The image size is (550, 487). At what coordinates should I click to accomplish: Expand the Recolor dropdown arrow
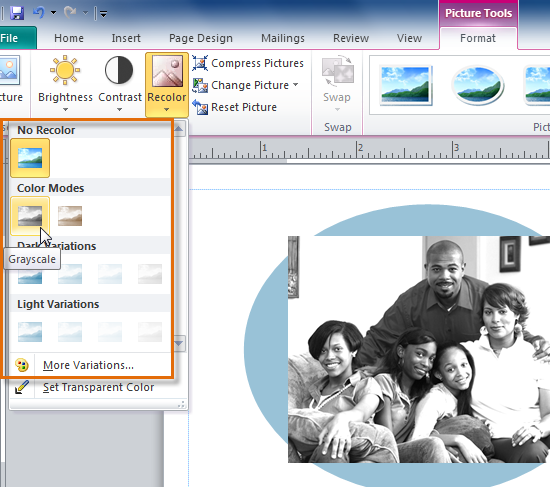coord(167,109)
